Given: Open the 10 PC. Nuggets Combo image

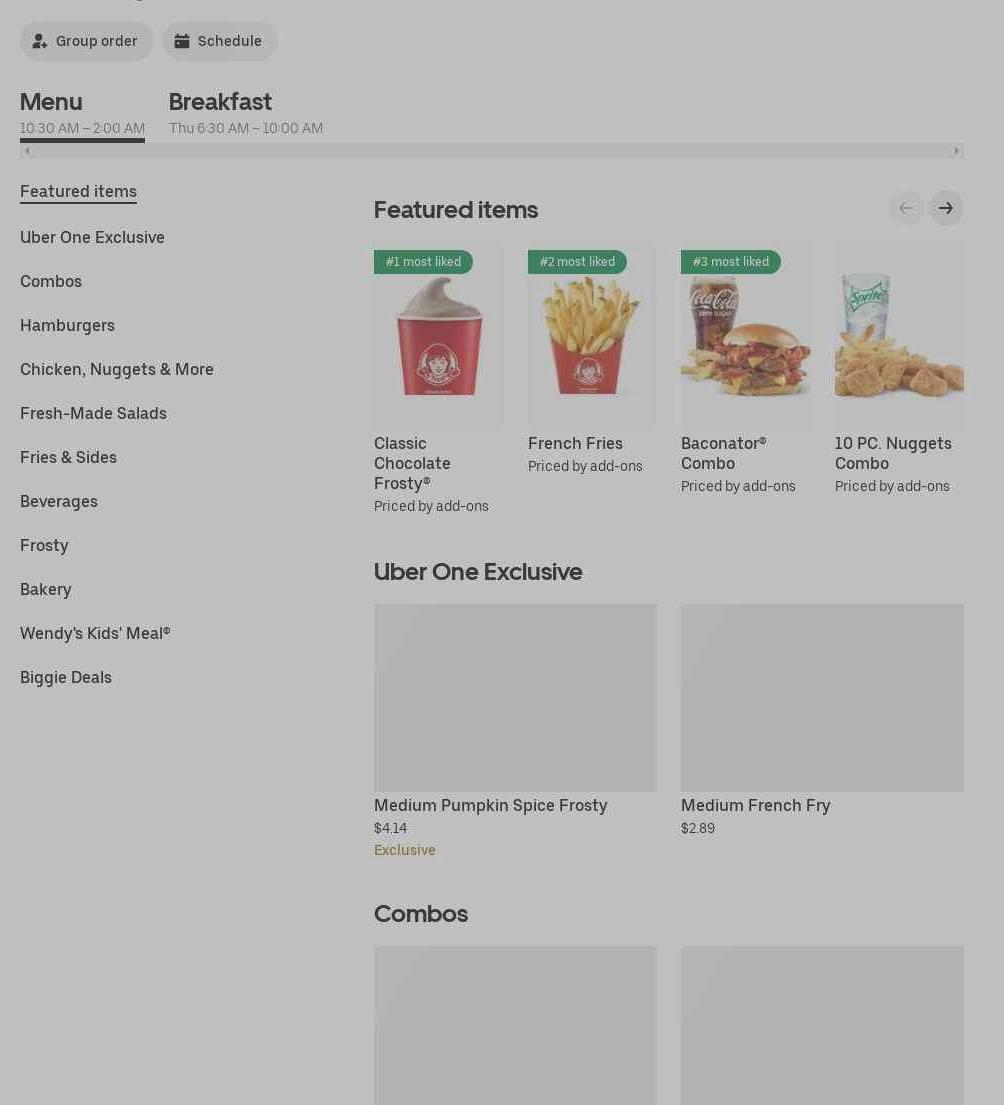Looking at the screenshot, I should click(x=899, y=334).
